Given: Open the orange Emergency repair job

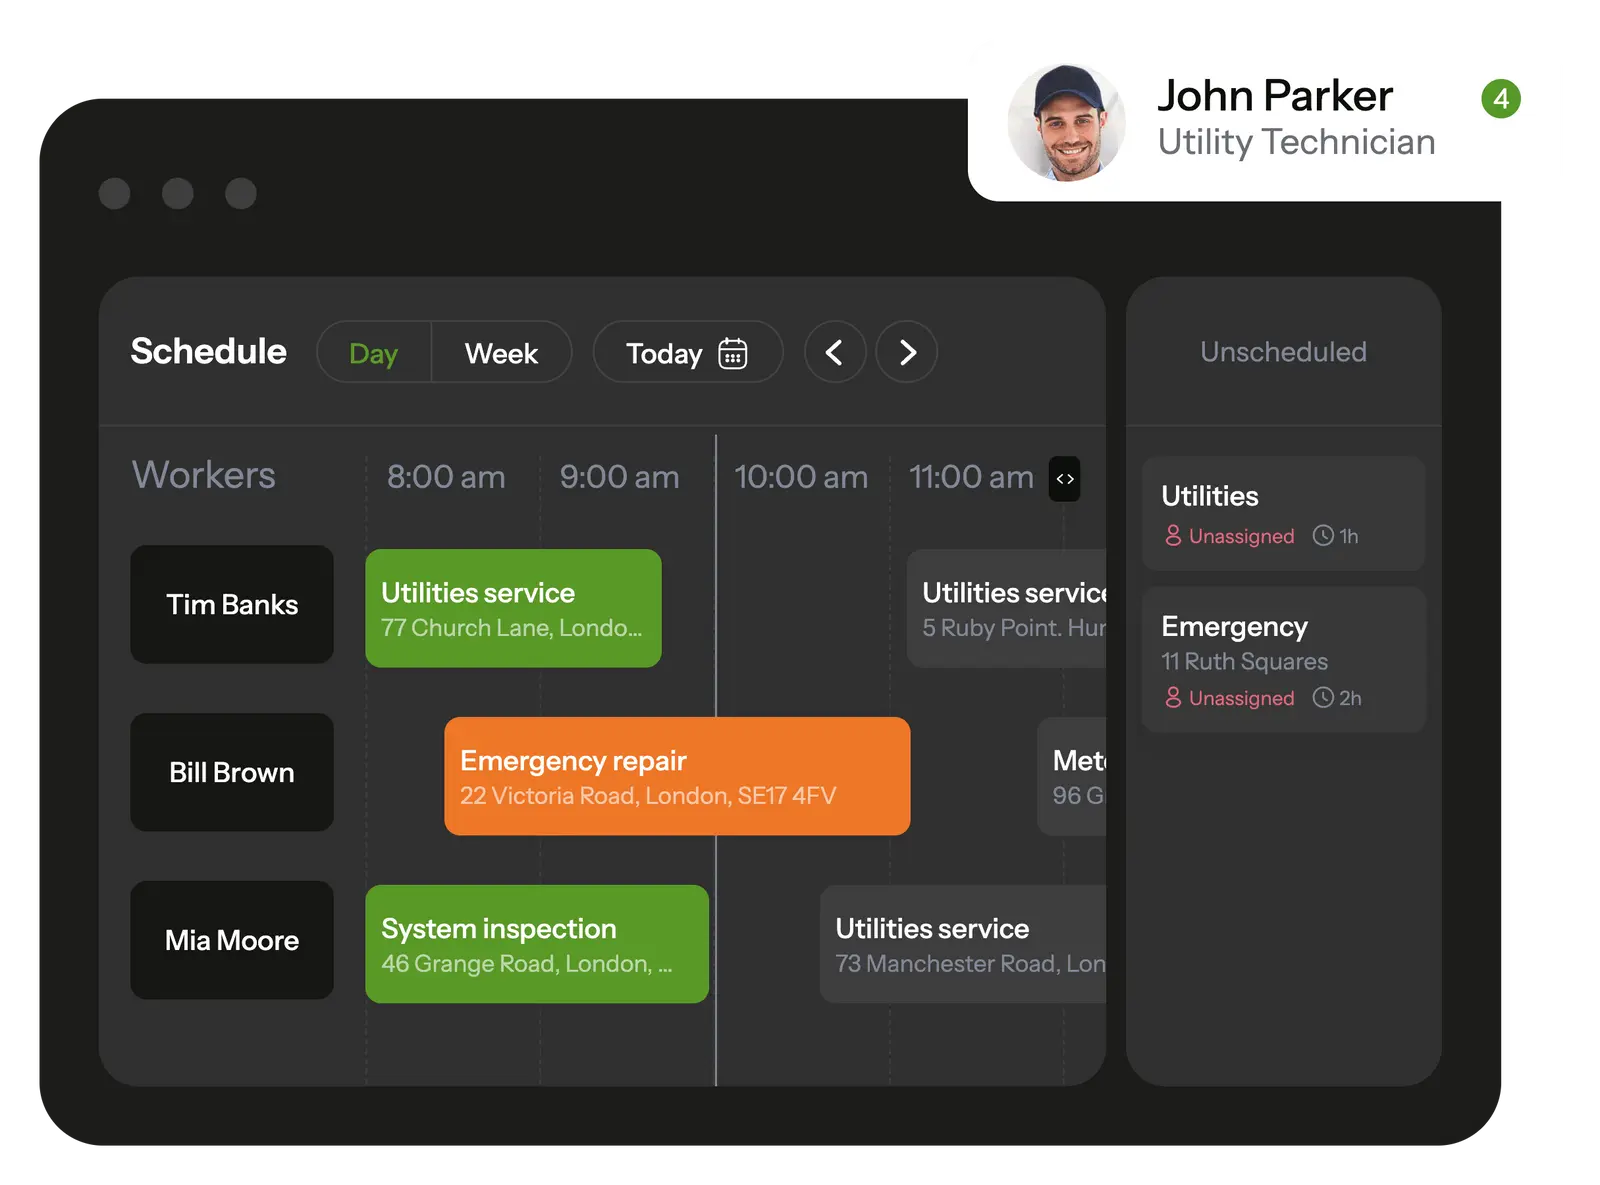Looking at the screenshot, I should 677,777.
